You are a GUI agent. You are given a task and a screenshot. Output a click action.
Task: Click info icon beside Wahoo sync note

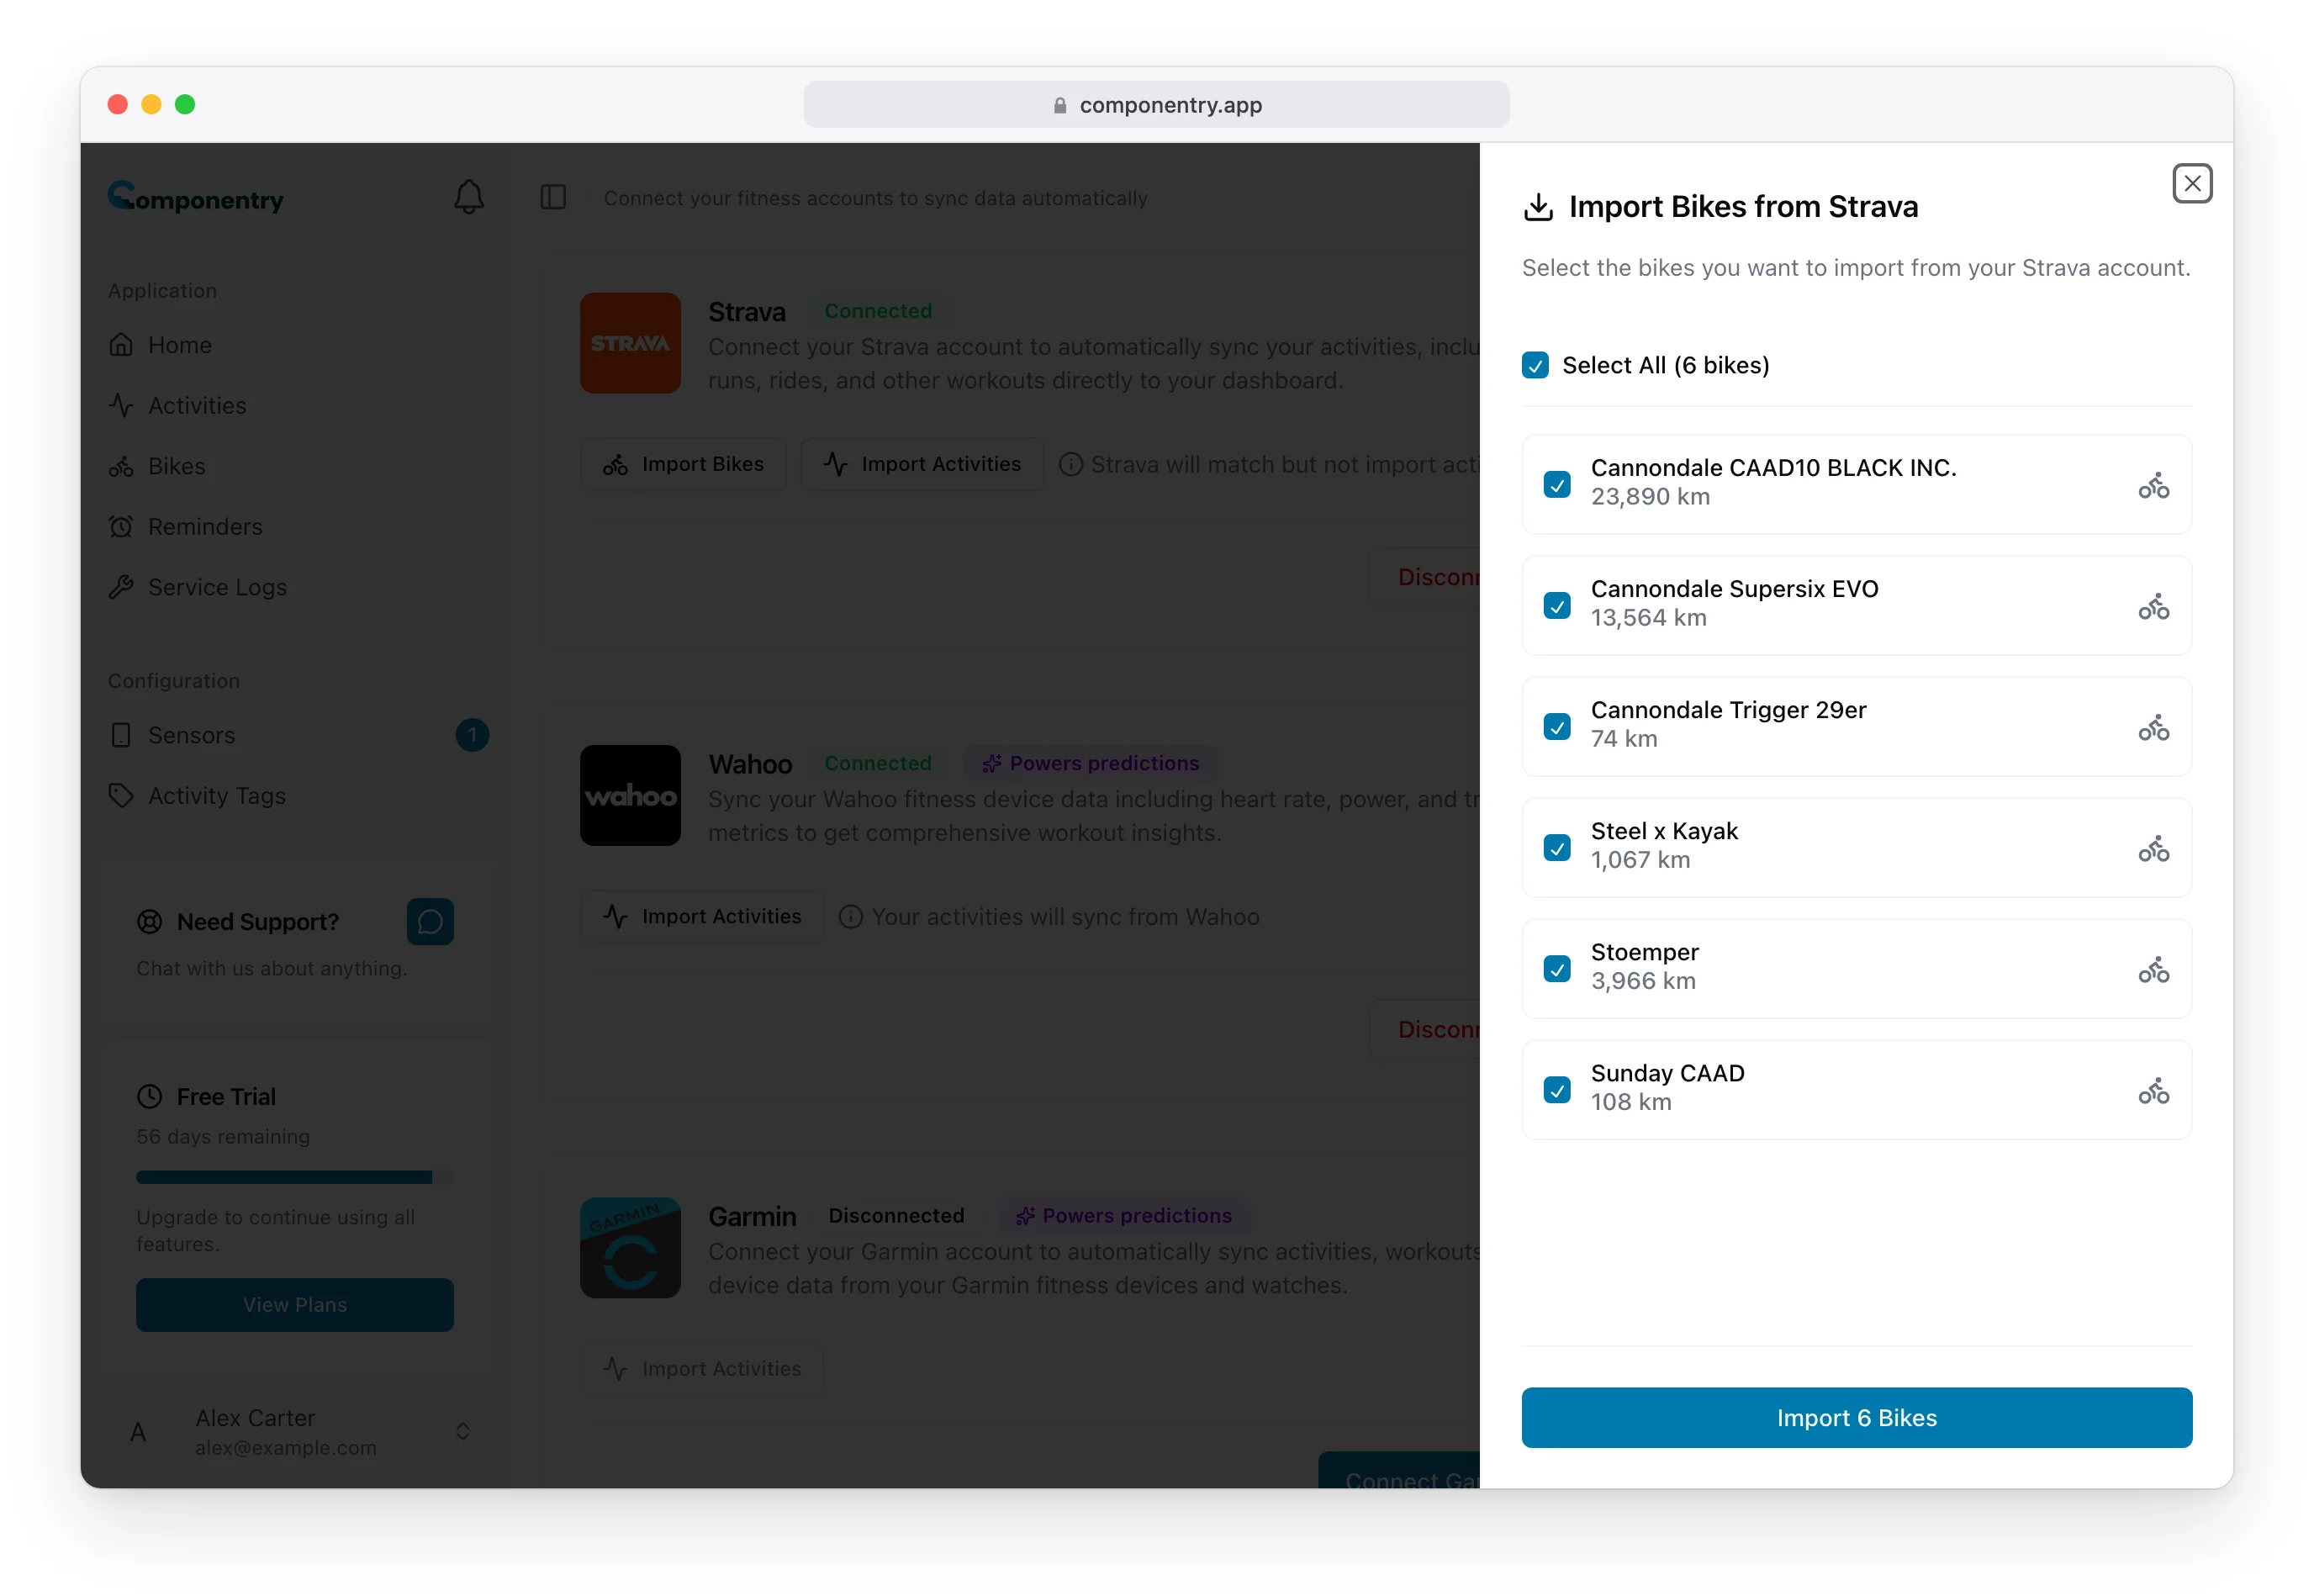click(x=850, y=916)
